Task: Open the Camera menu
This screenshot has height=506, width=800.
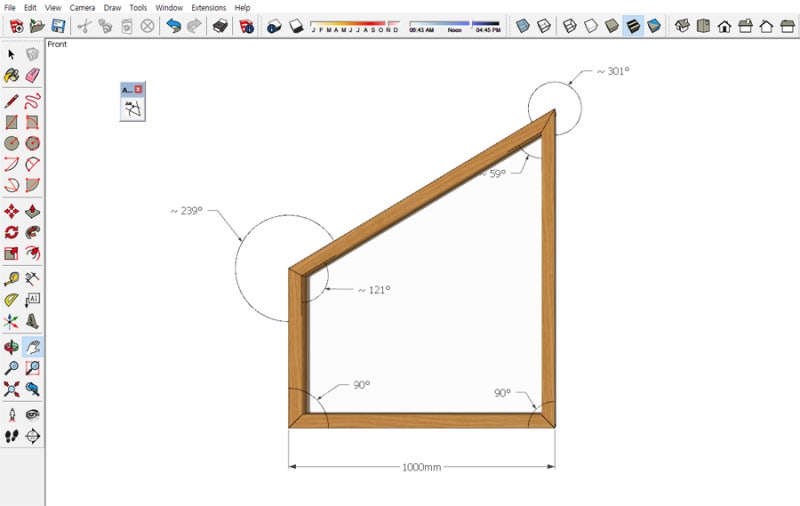Action: pyautogui.click(x=82, y=8)
